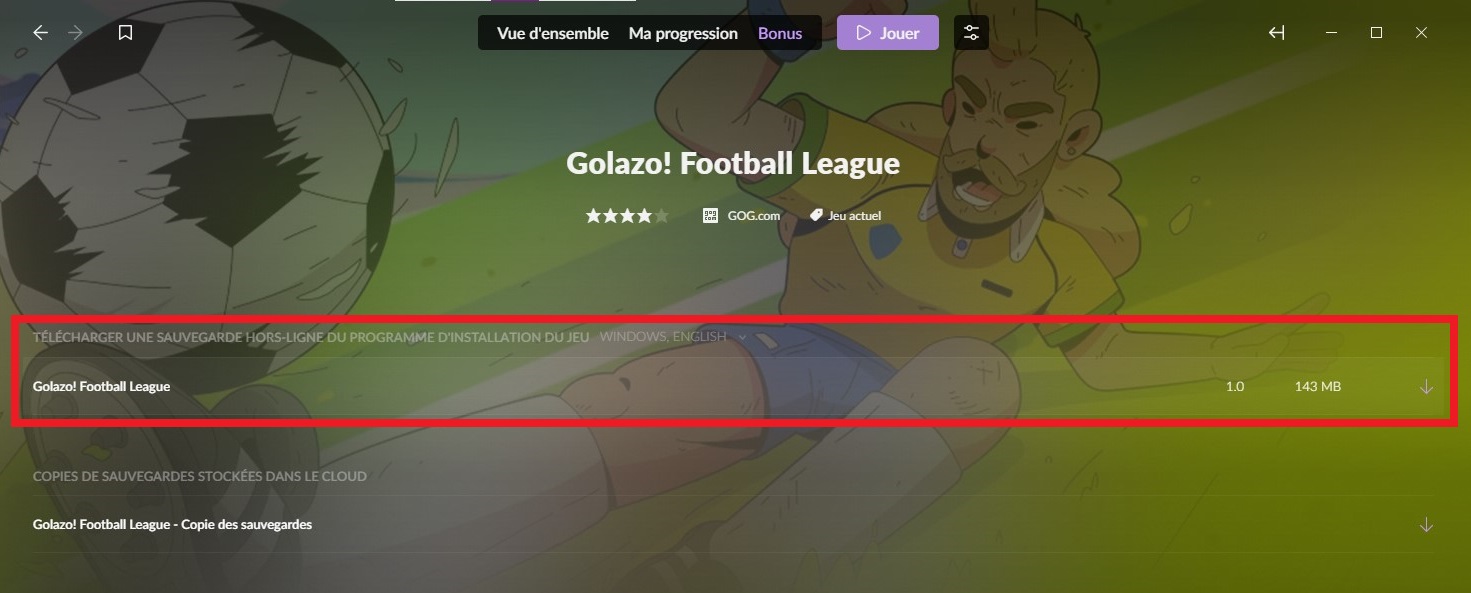Go back with the left arrow icon
The height and width of the screenshot is (593, 1471).
tap(40, 33)
